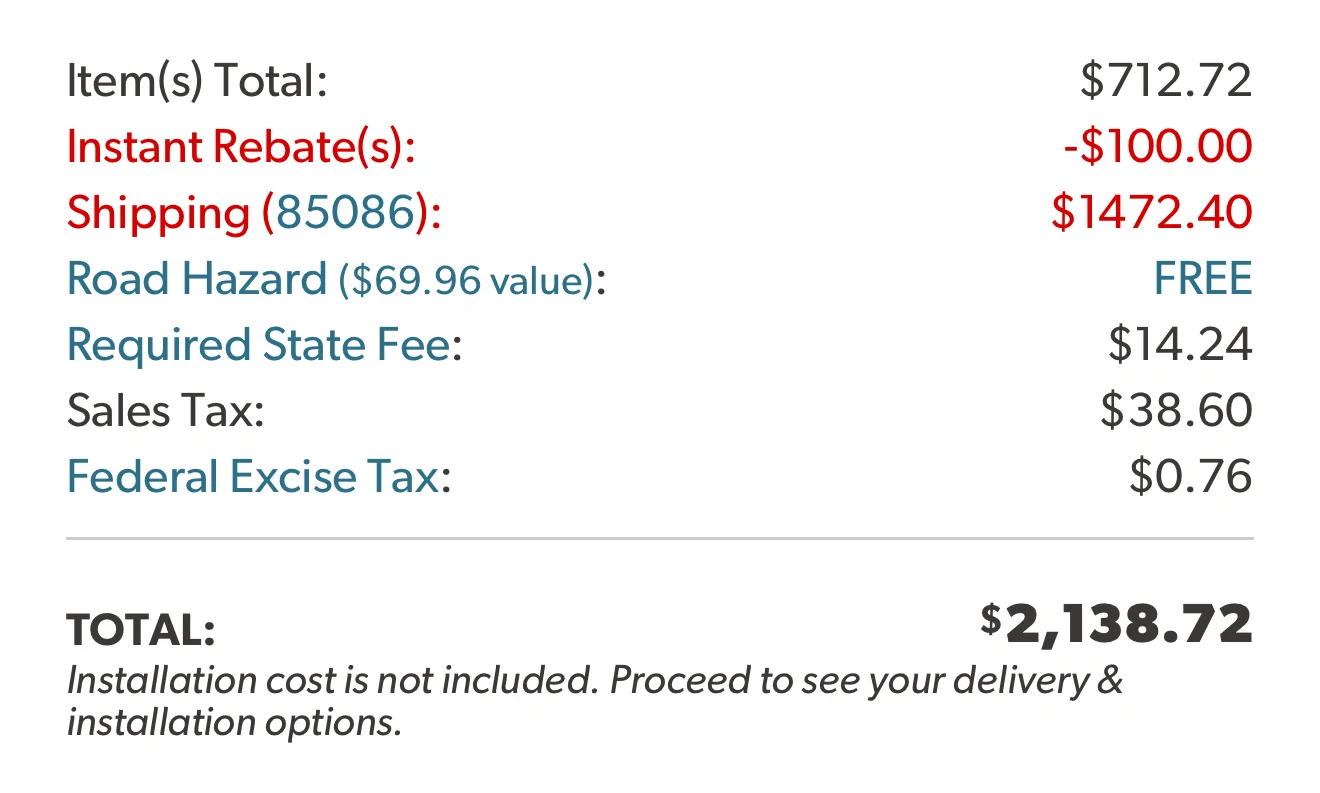
Task: Select the $0.76 excise tax amount
Action: [1191, 476]
